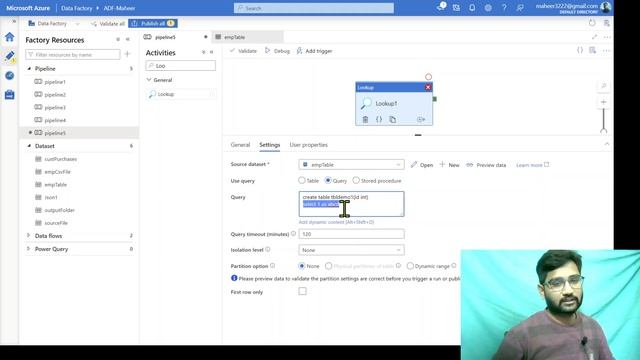
Task: Open the Home icon in left sidebar
Action: click(x=9, y=37)
